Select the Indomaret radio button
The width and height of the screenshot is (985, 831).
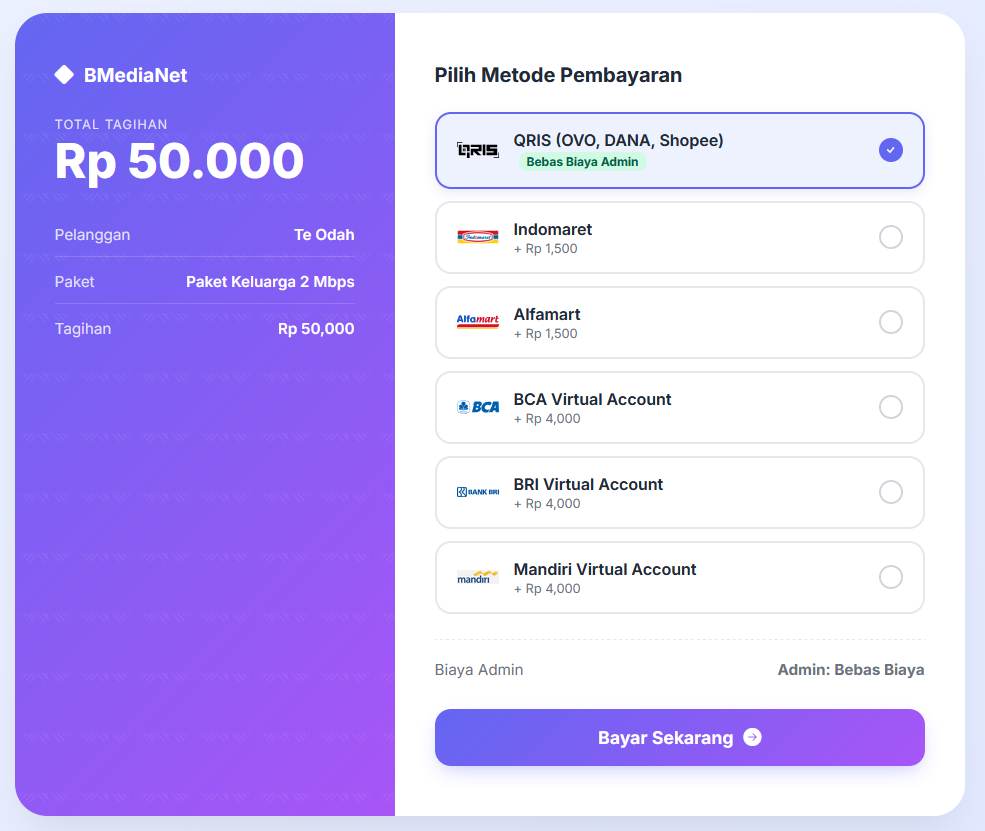click(890, 237)
